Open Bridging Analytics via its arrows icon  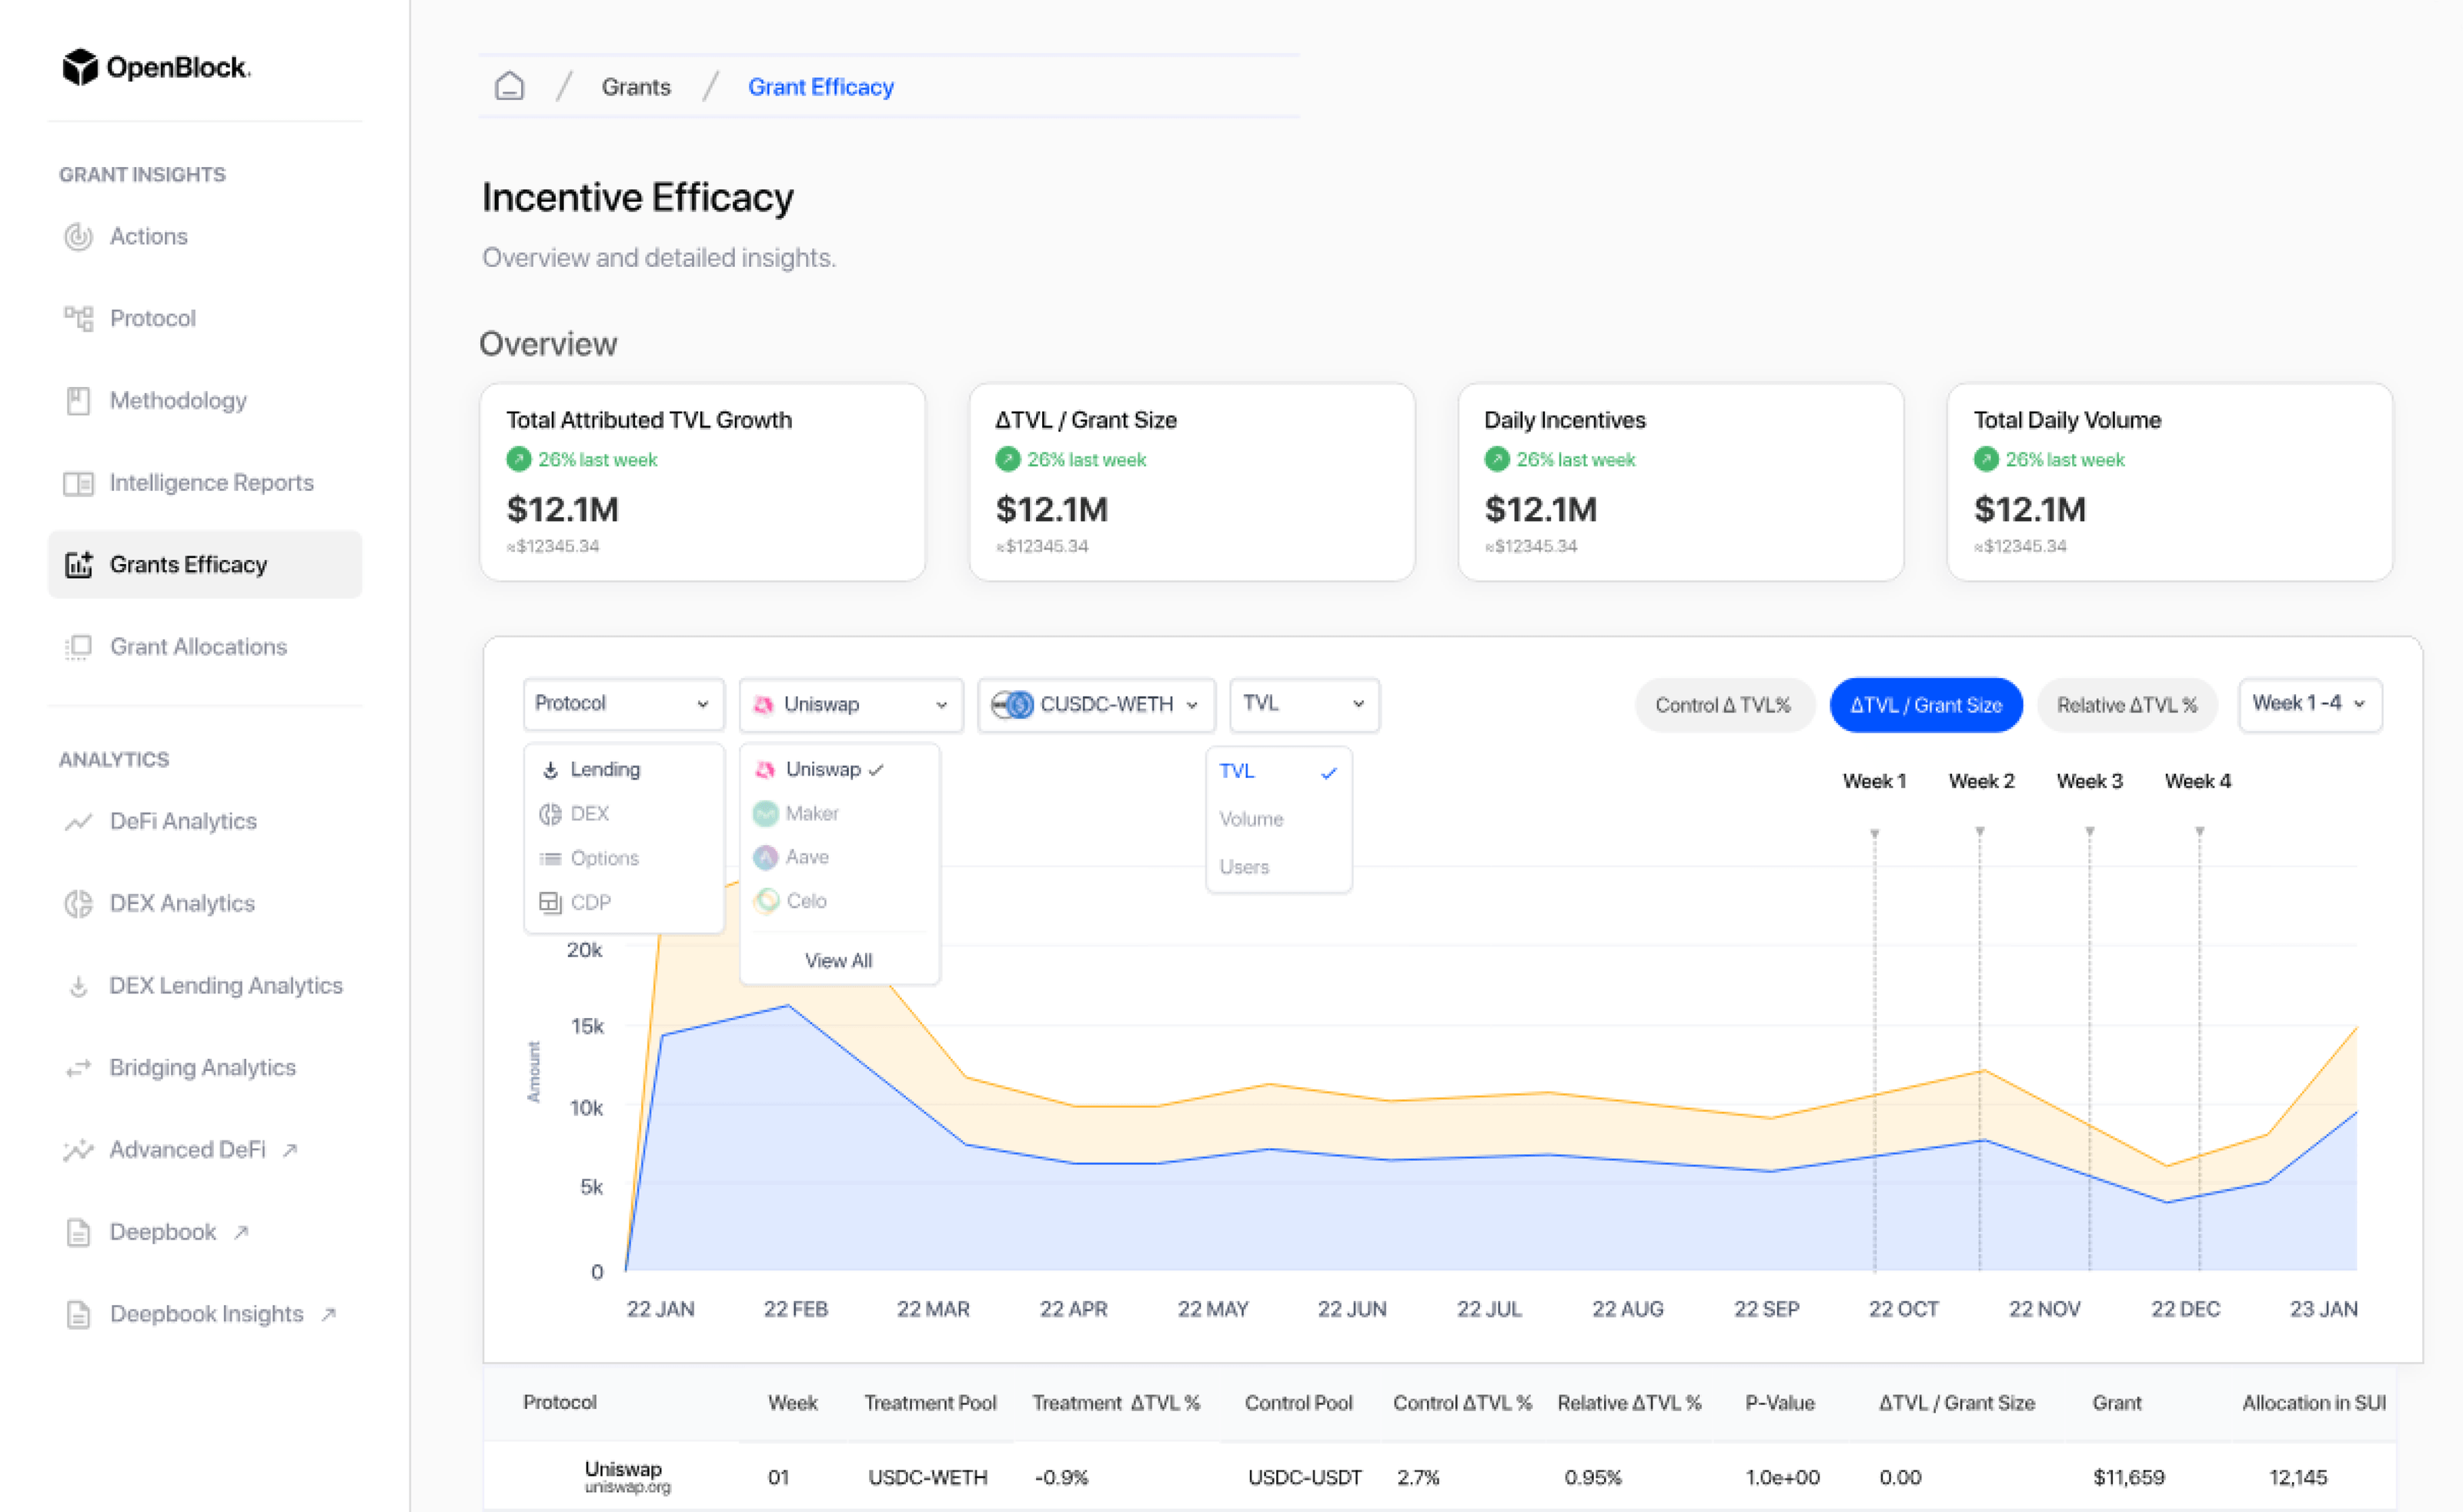pos(79,1068)
